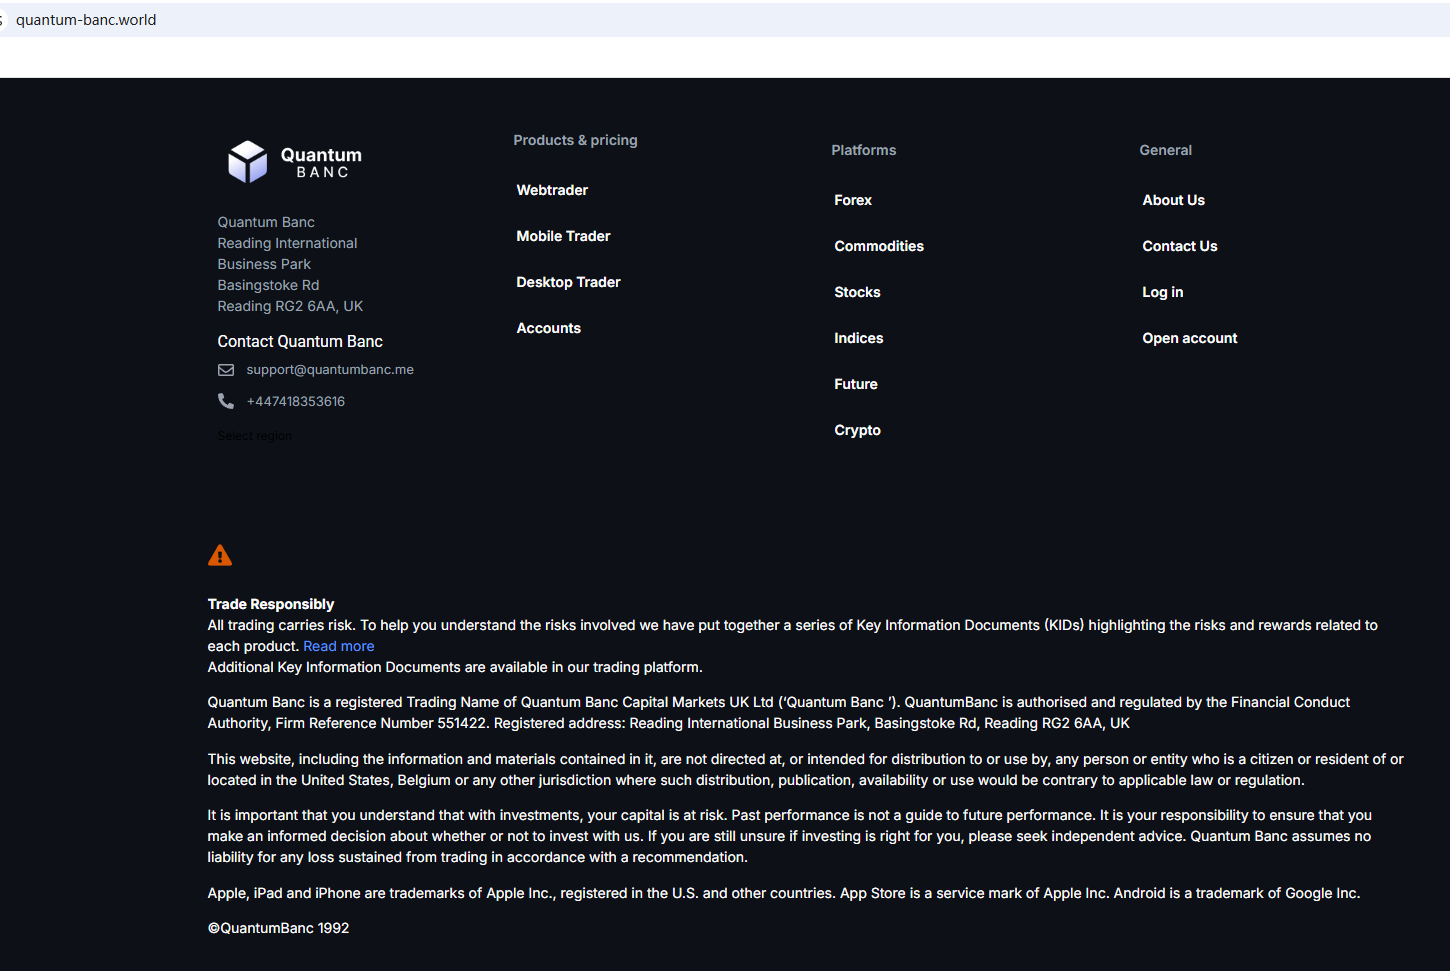Click the Reading RG2 6AA, UK address line
Viewport: 1450px width, 971px height.
pos(290,306)
